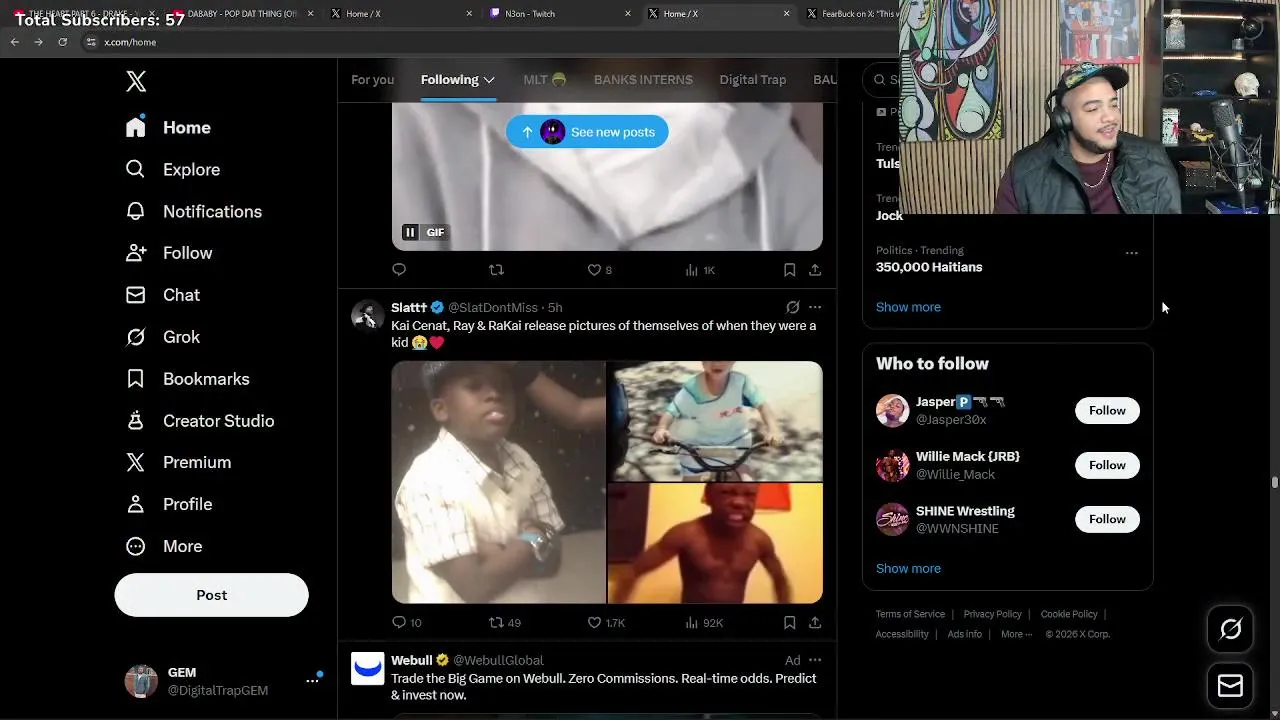Click See new posts button

(x=587, y=132)
